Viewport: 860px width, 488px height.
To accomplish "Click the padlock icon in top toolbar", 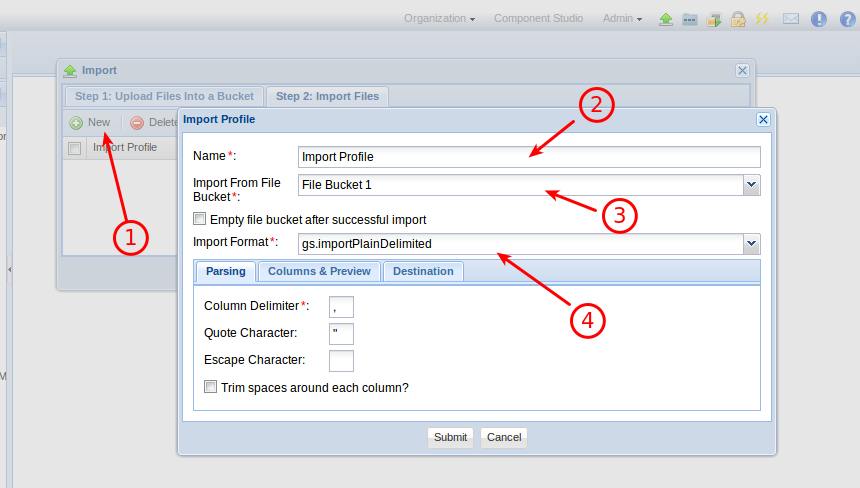I will (x=738, y=19).
